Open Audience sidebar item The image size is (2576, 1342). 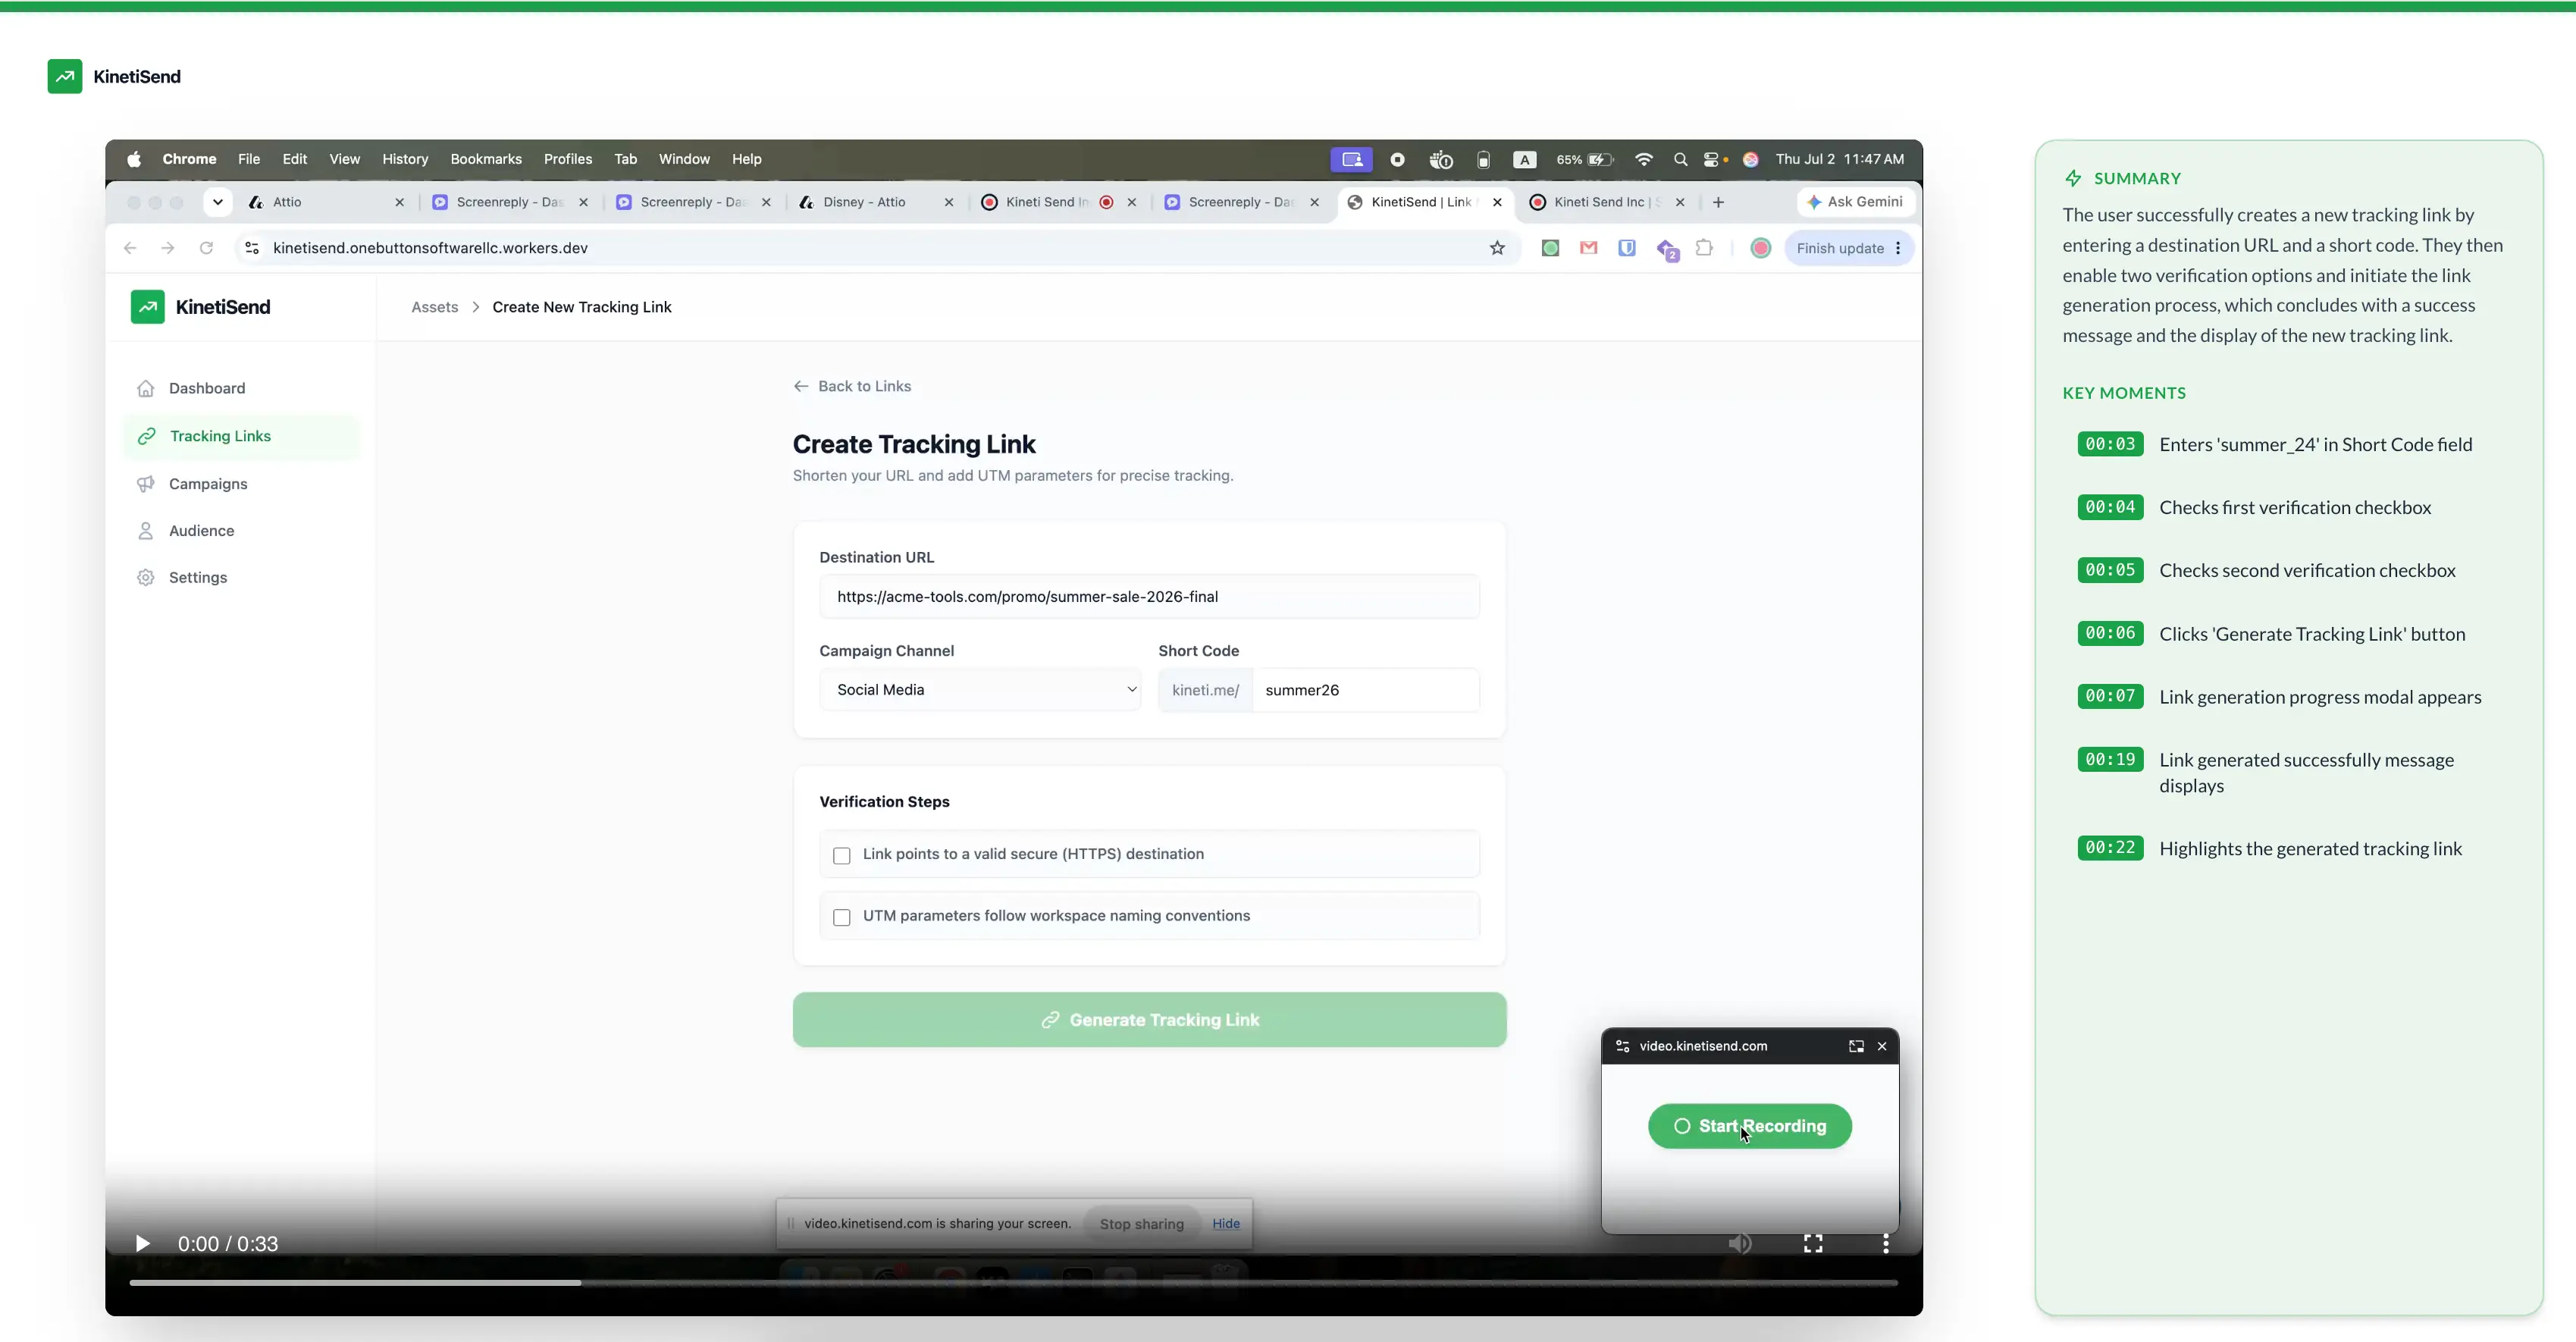tap(240, 531)
